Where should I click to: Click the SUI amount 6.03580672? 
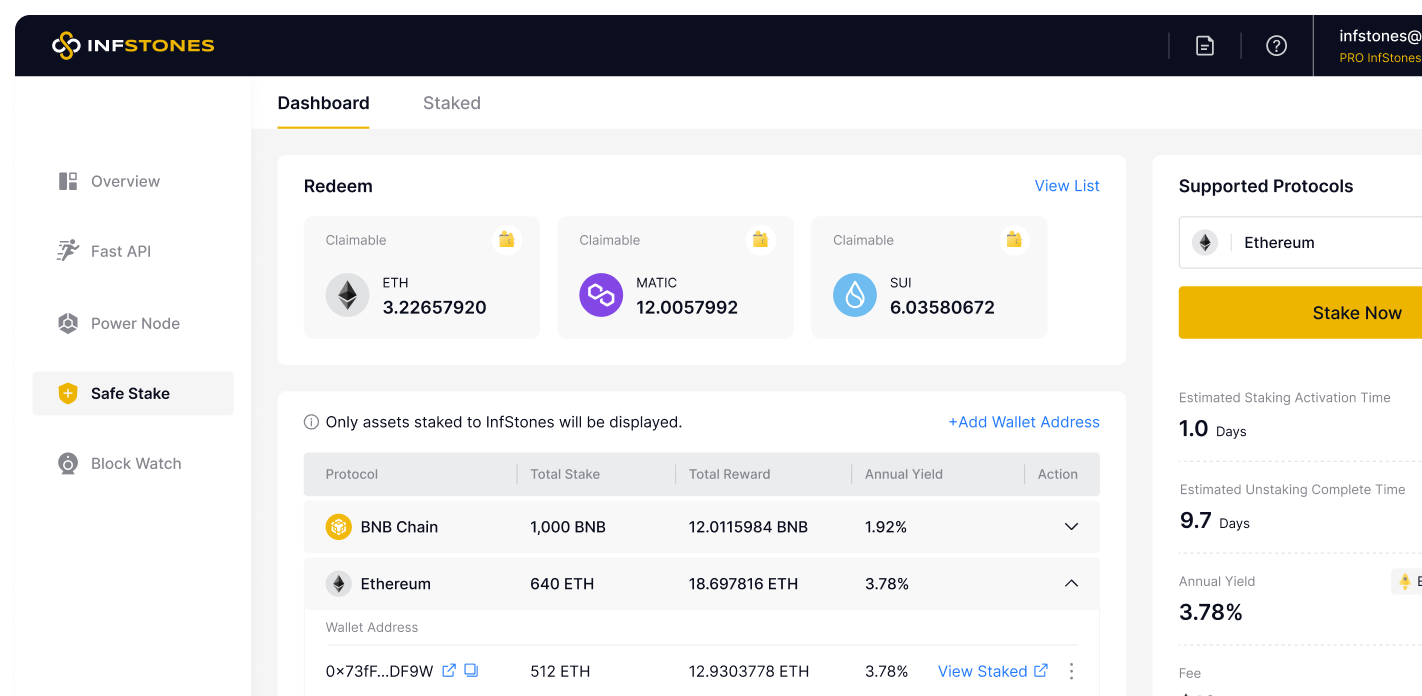click(942, 308)
